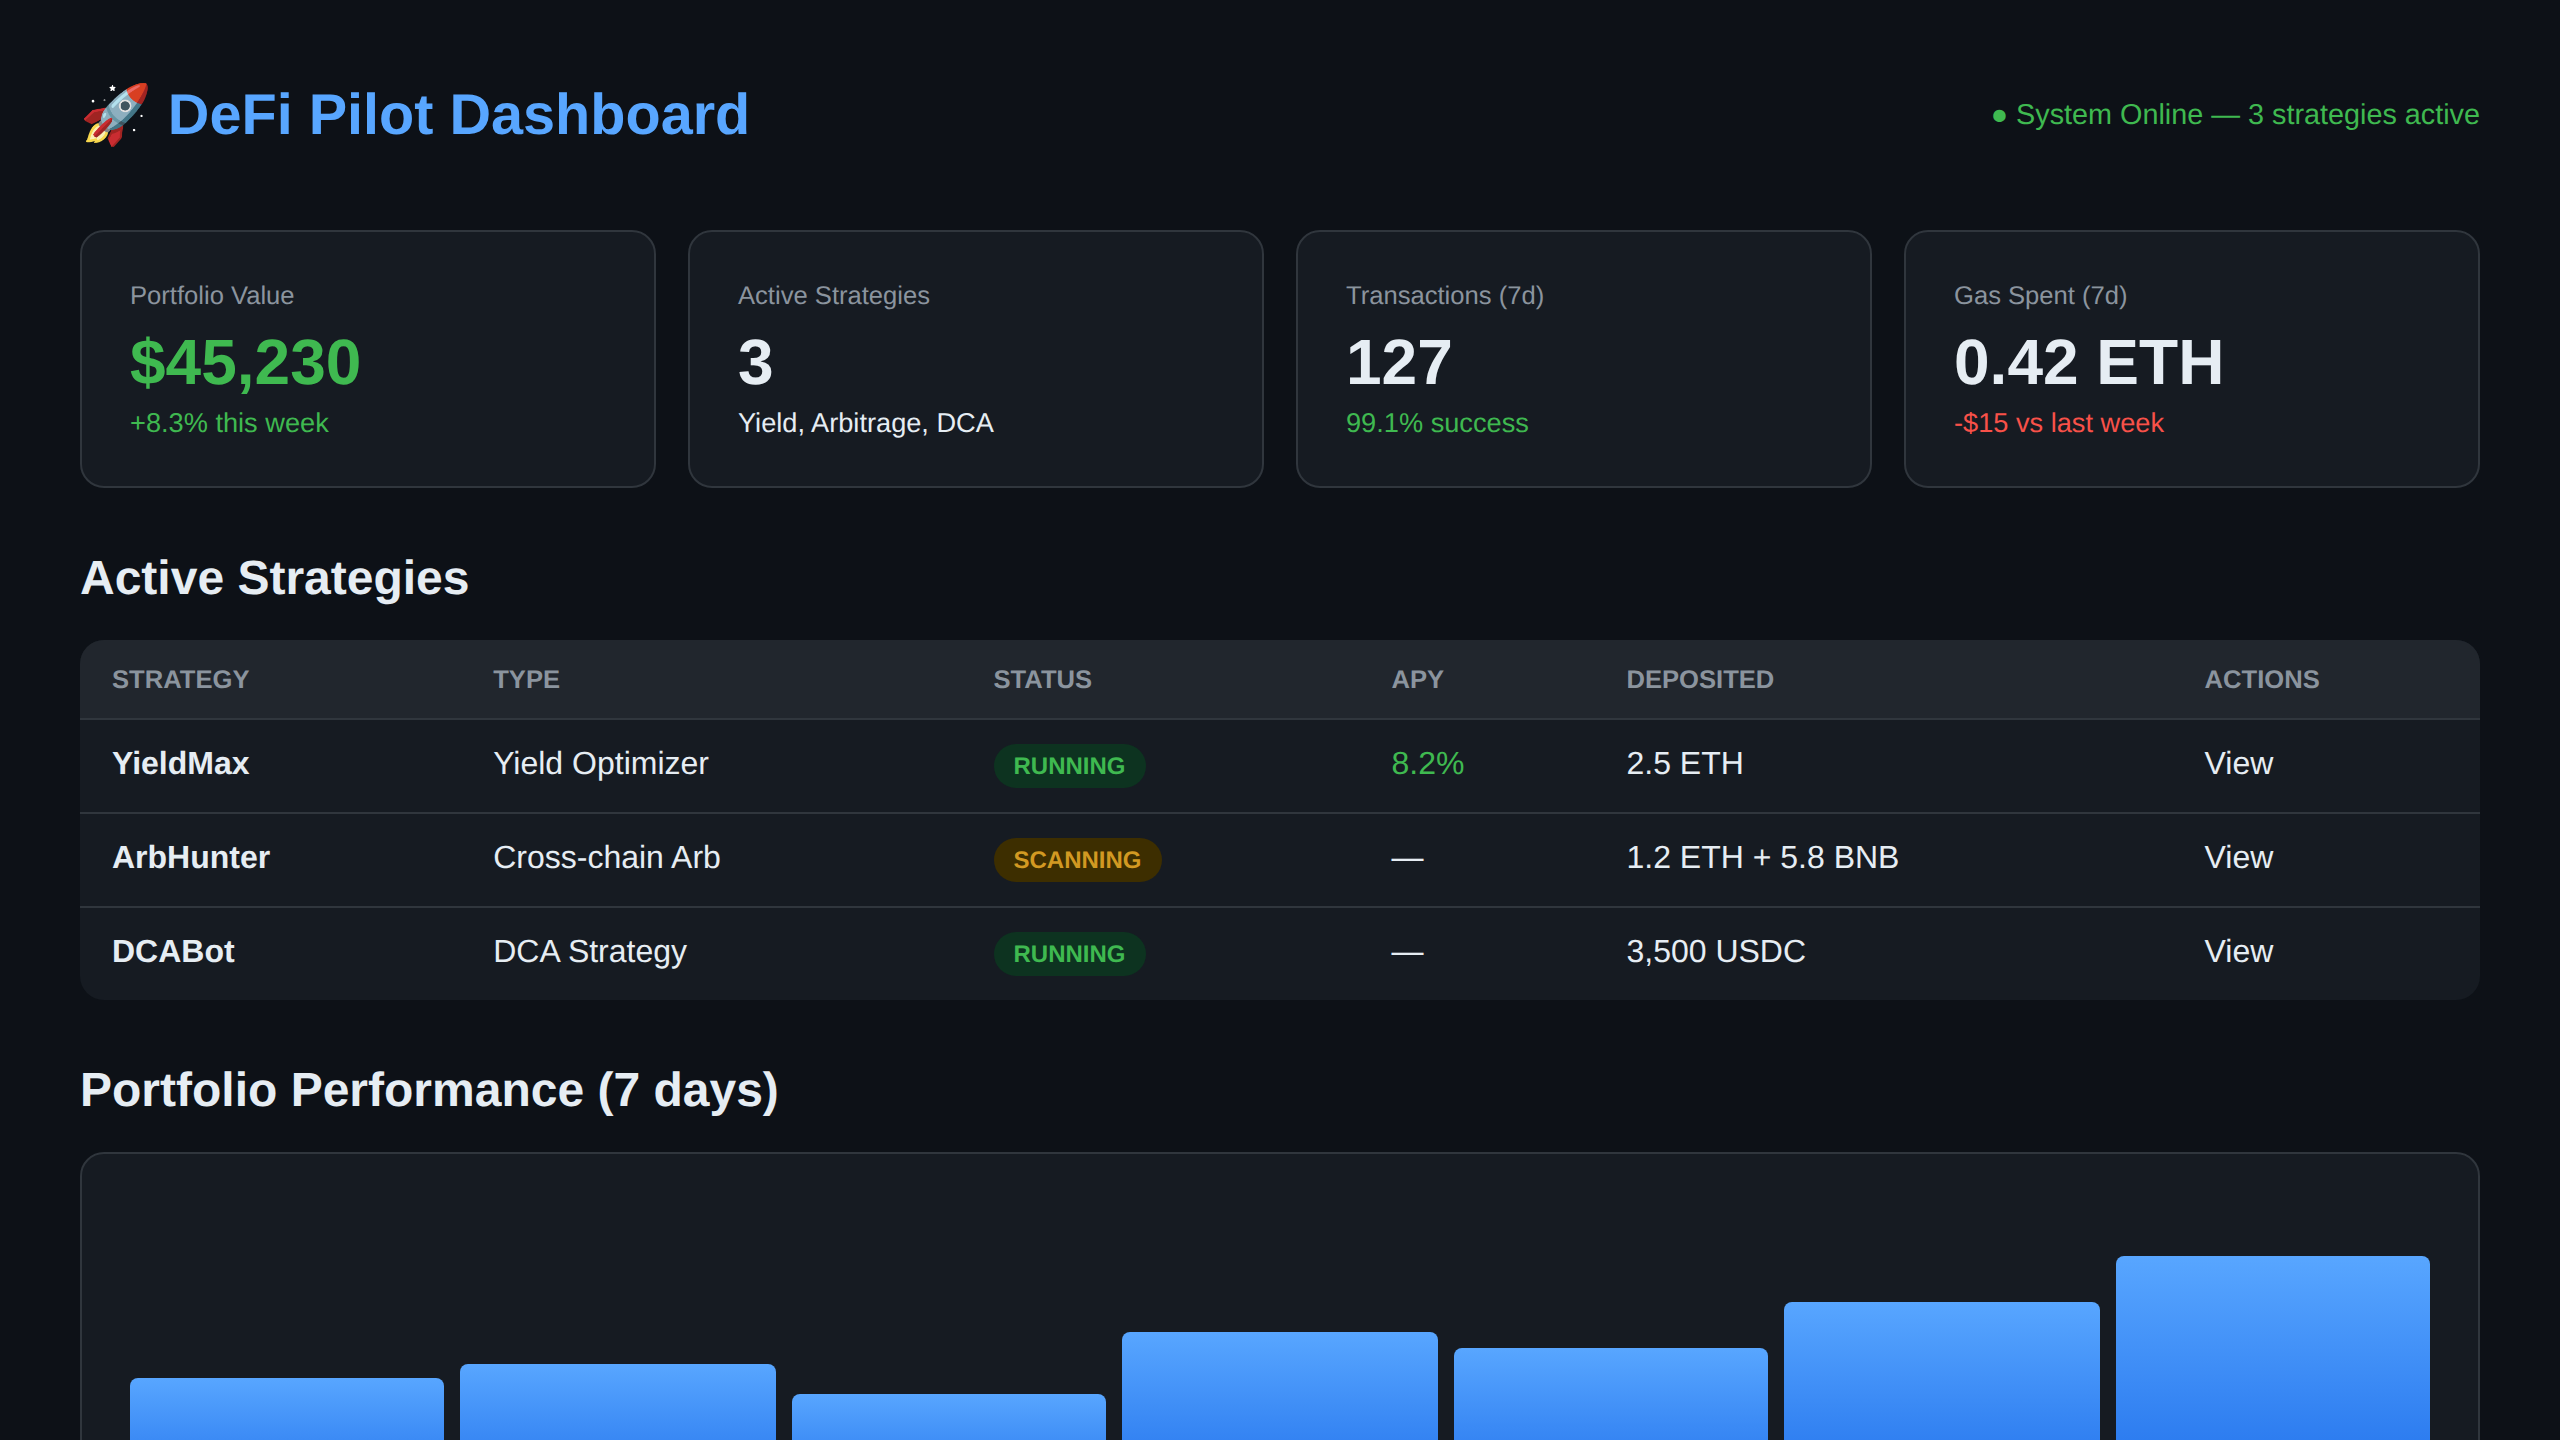Open the Portfolio Value card
The image size is (2560, 1440).
pos(368,359)
